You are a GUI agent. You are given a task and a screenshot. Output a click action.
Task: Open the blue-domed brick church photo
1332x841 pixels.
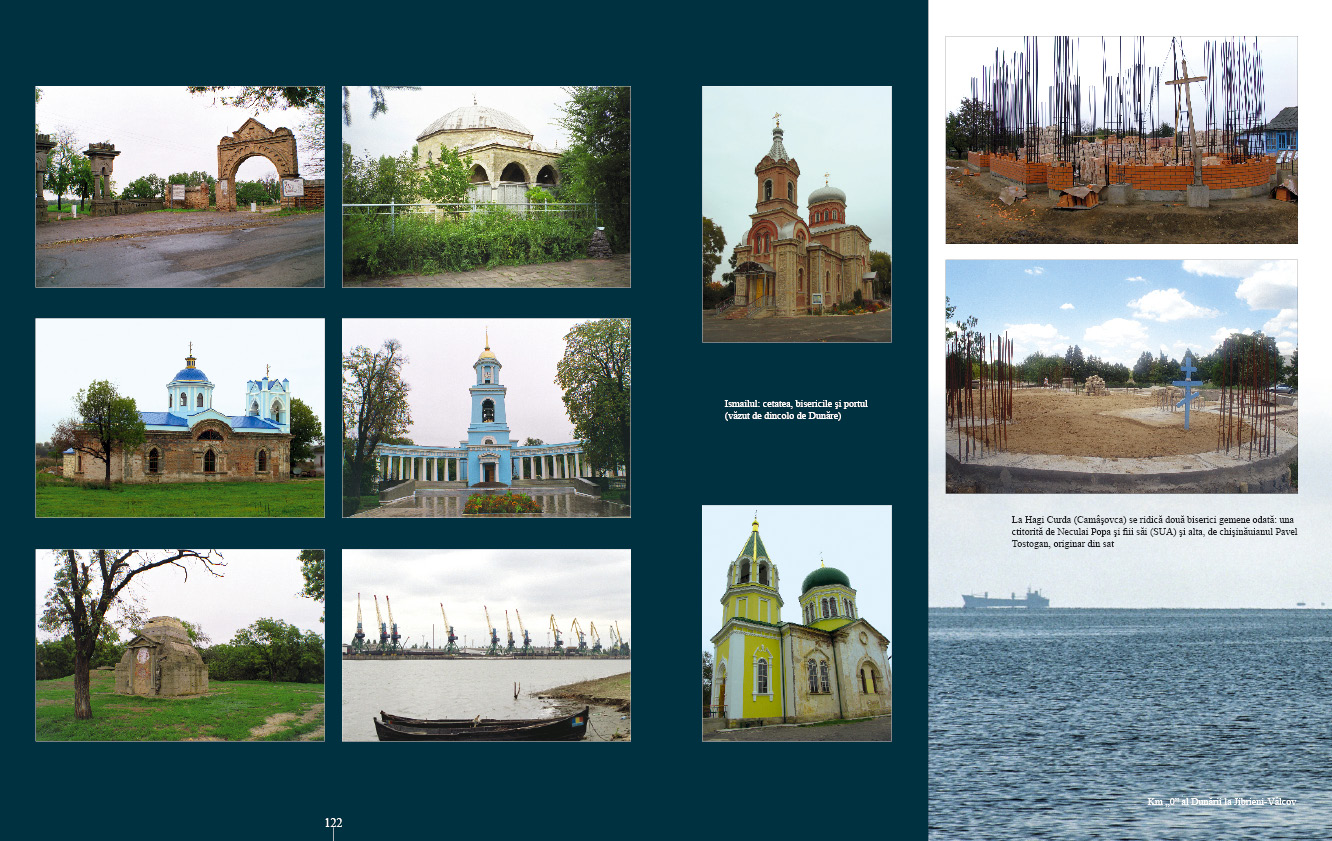180,417
